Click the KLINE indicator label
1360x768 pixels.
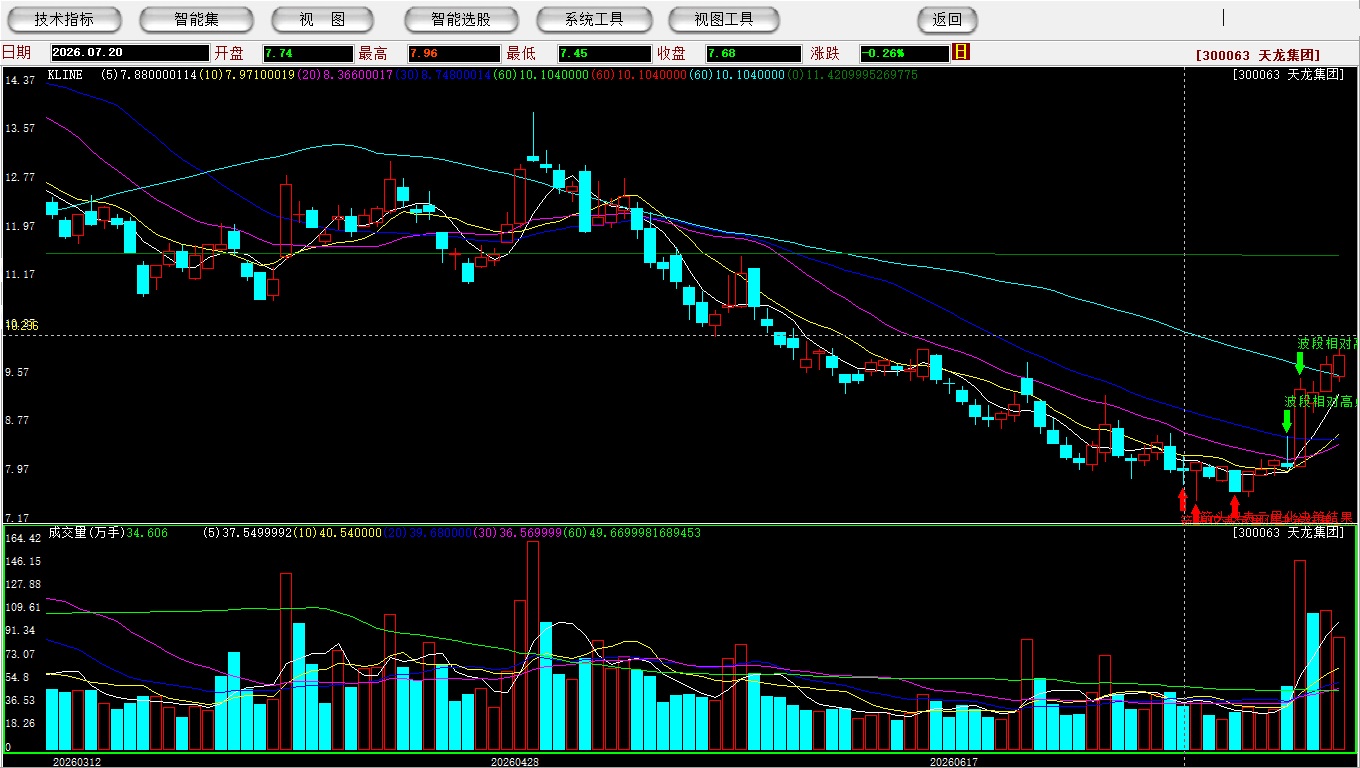tap(65, 75)
